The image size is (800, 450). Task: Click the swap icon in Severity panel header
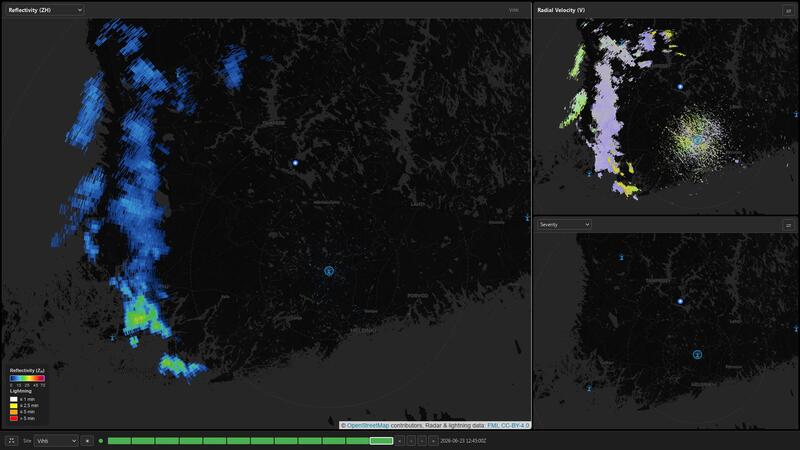click(x=788, y=224)
